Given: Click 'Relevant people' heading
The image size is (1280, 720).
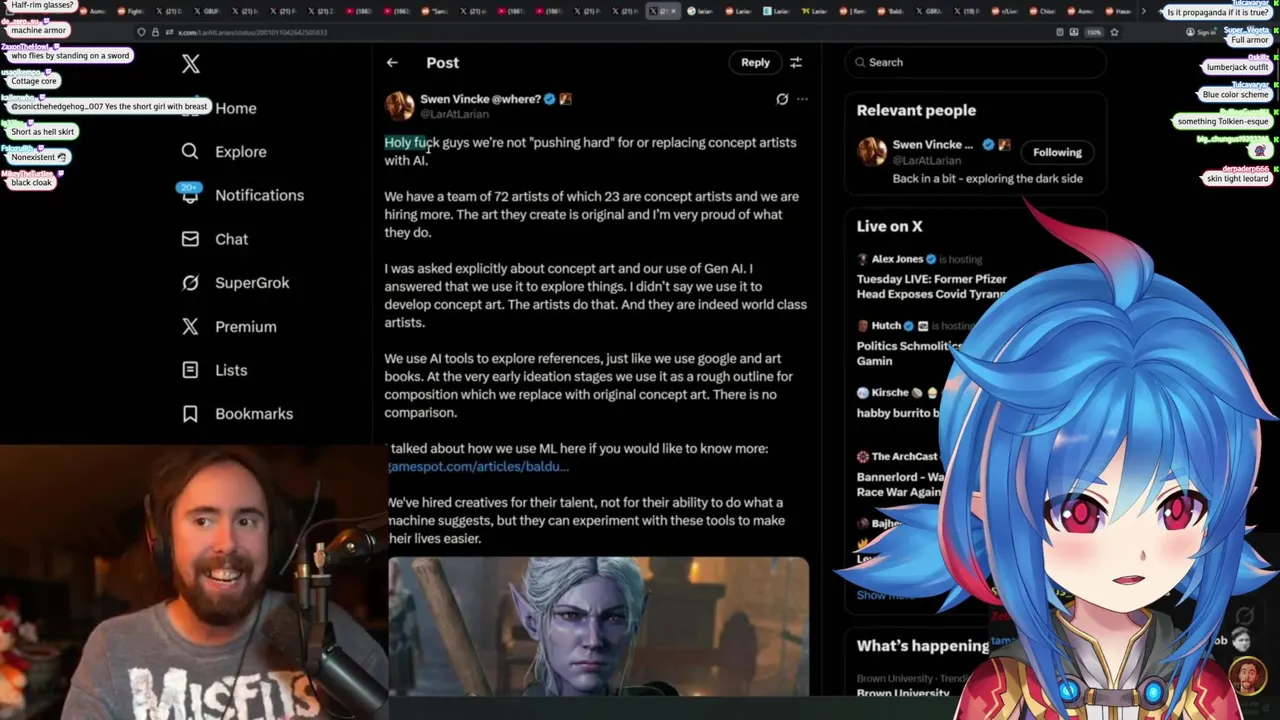Looking at the screenshot, I should click(x=916, y=111).
